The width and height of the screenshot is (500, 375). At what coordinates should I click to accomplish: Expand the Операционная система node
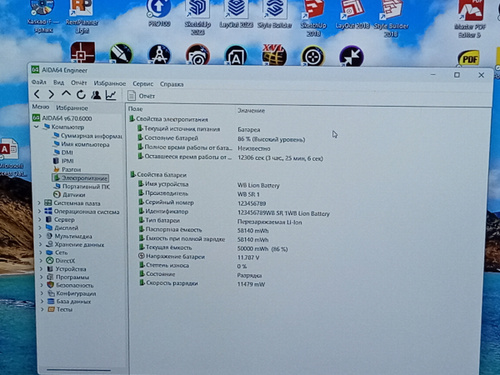[40, 211]
